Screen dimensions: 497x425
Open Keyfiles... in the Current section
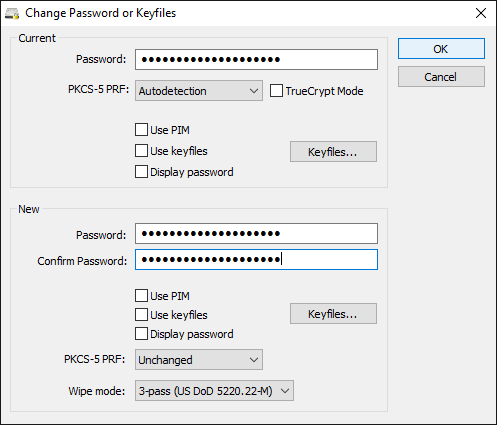[x=333, y=152]
